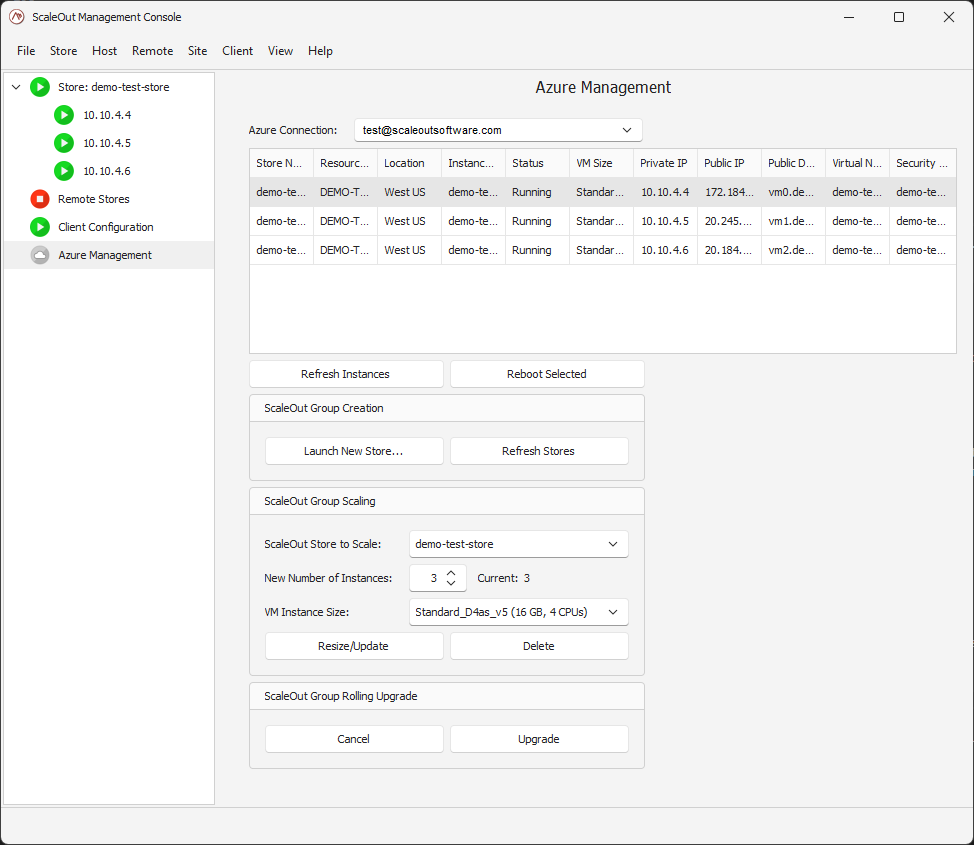Click the 172.184... Public IP cell

pyautogui.click(x=729, y=192)
